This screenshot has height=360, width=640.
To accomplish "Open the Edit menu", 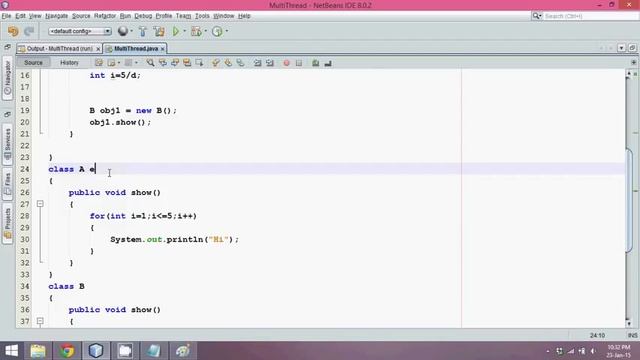I will (20, 16).
